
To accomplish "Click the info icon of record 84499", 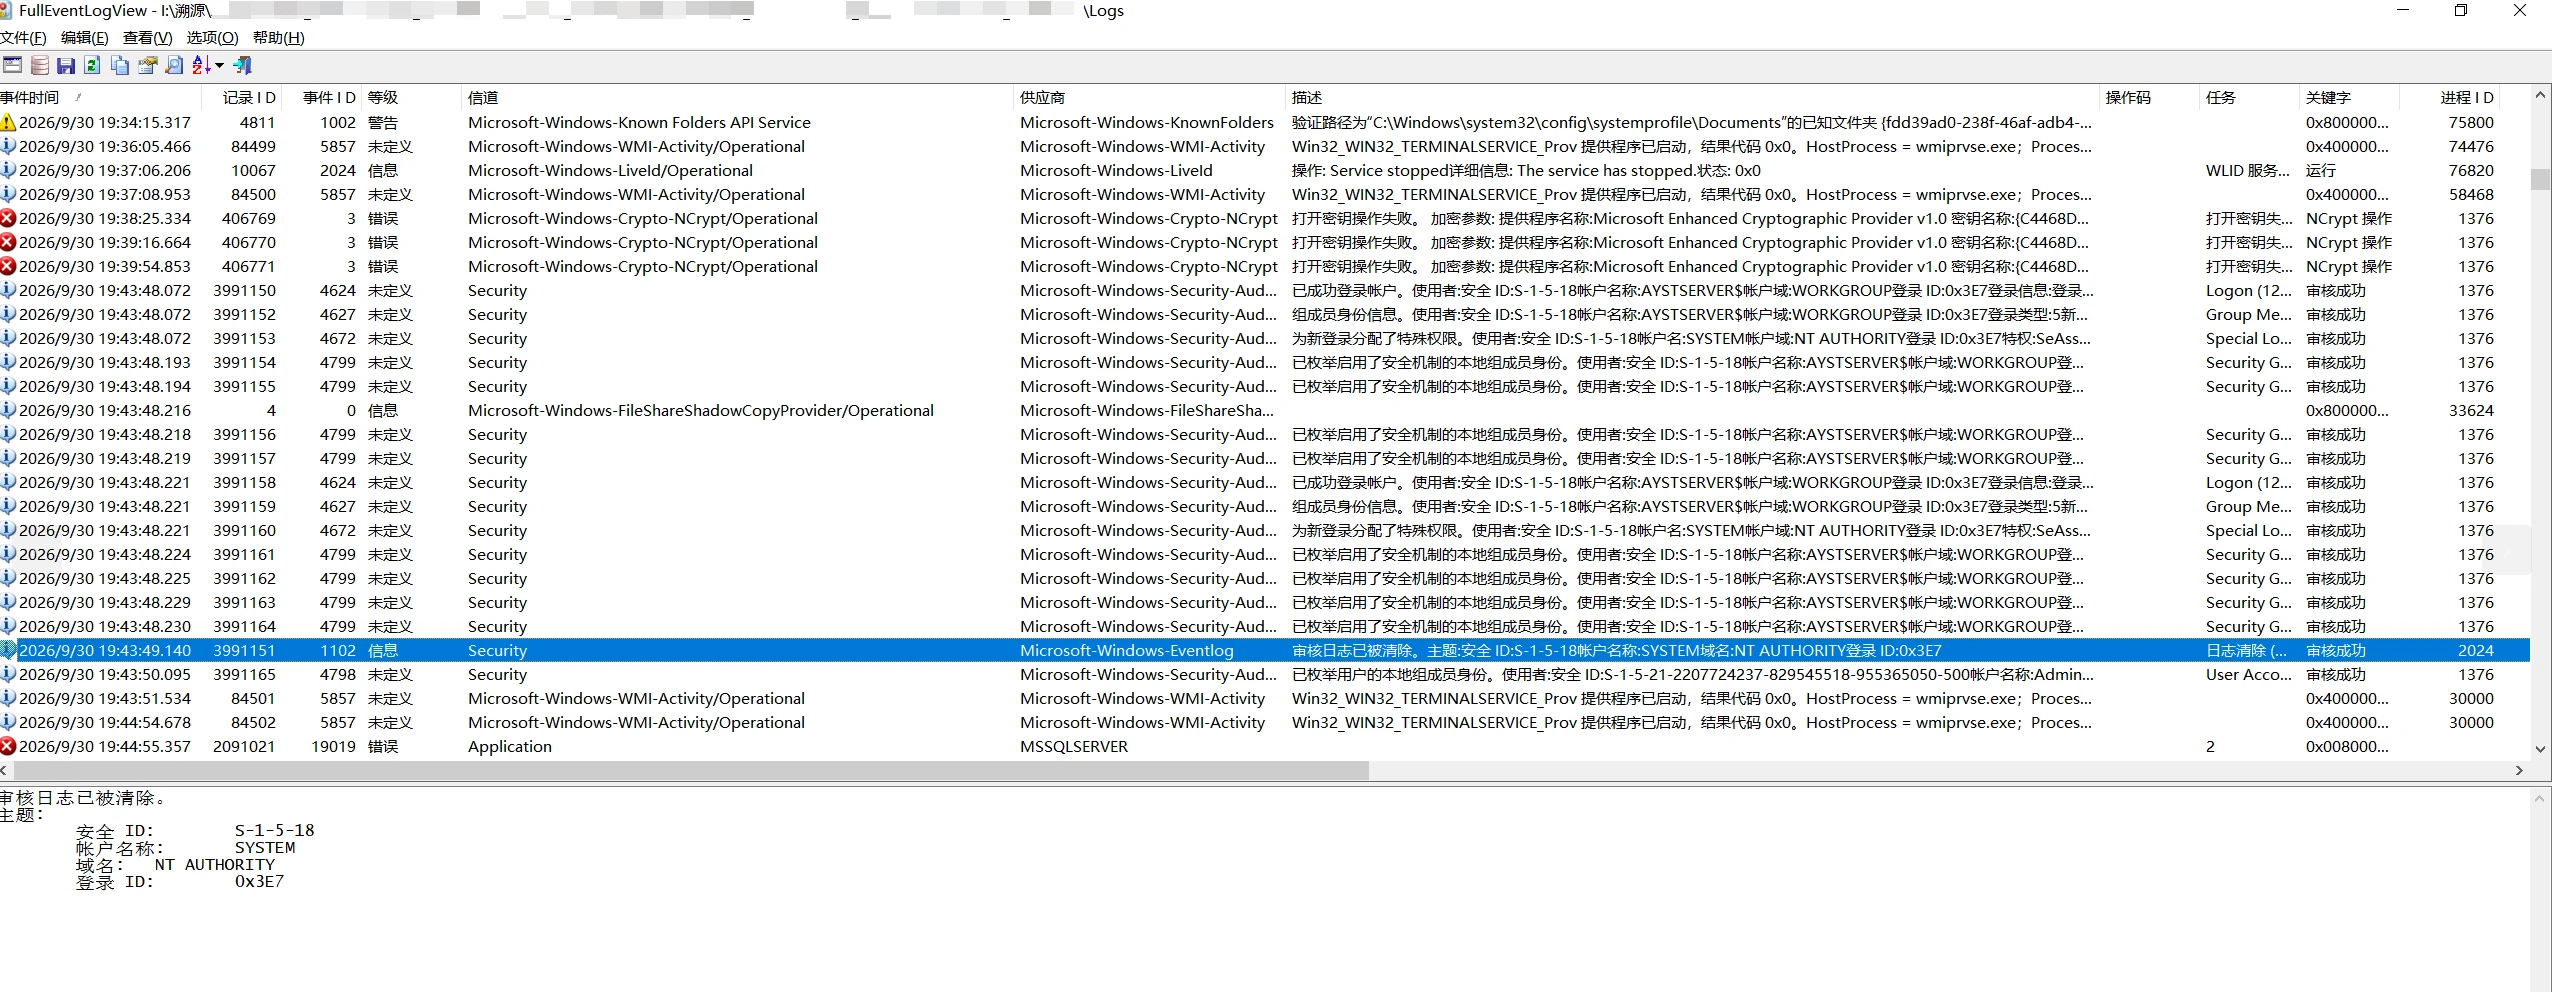I will (x=8, y=147).
